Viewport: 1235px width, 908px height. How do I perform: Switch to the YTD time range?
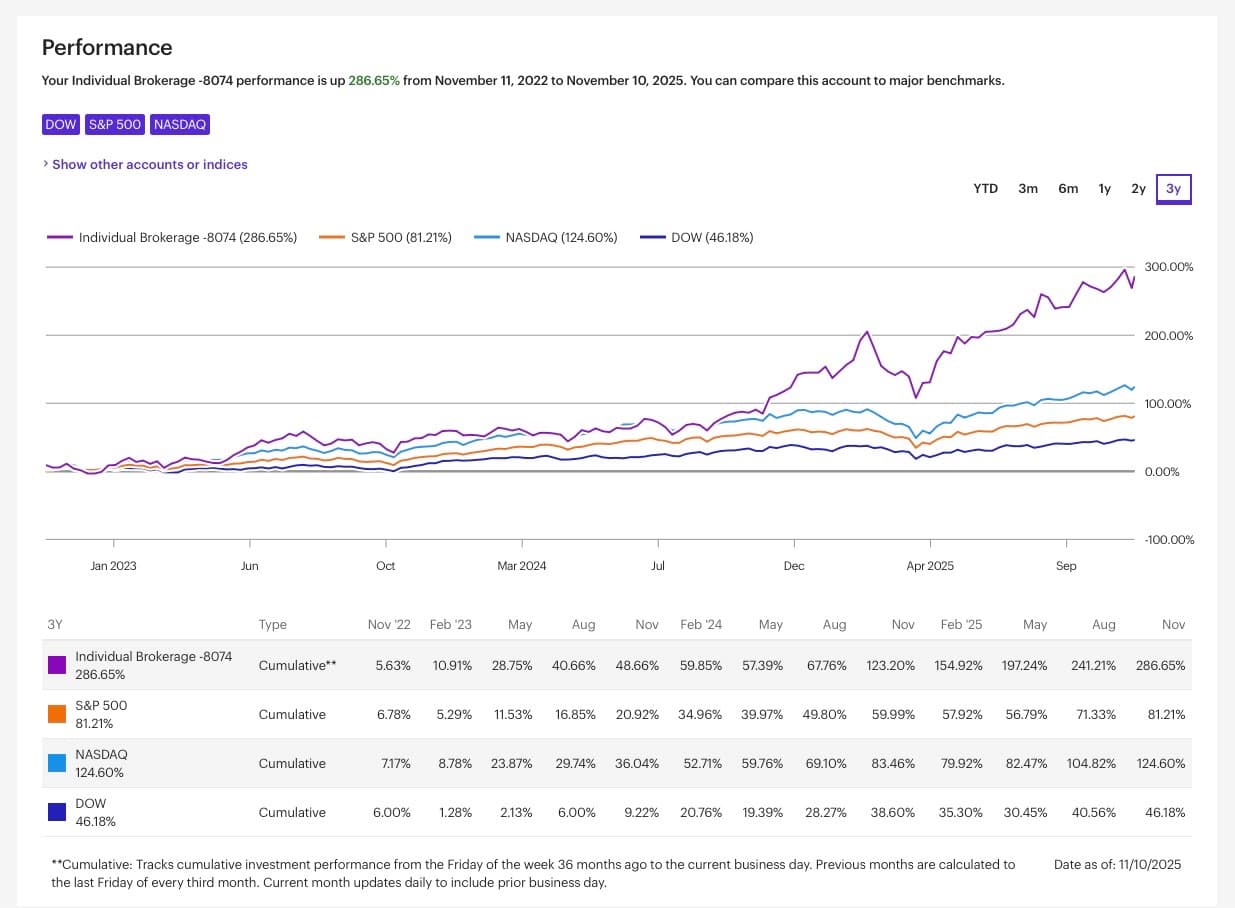click(x=985, y=188)
